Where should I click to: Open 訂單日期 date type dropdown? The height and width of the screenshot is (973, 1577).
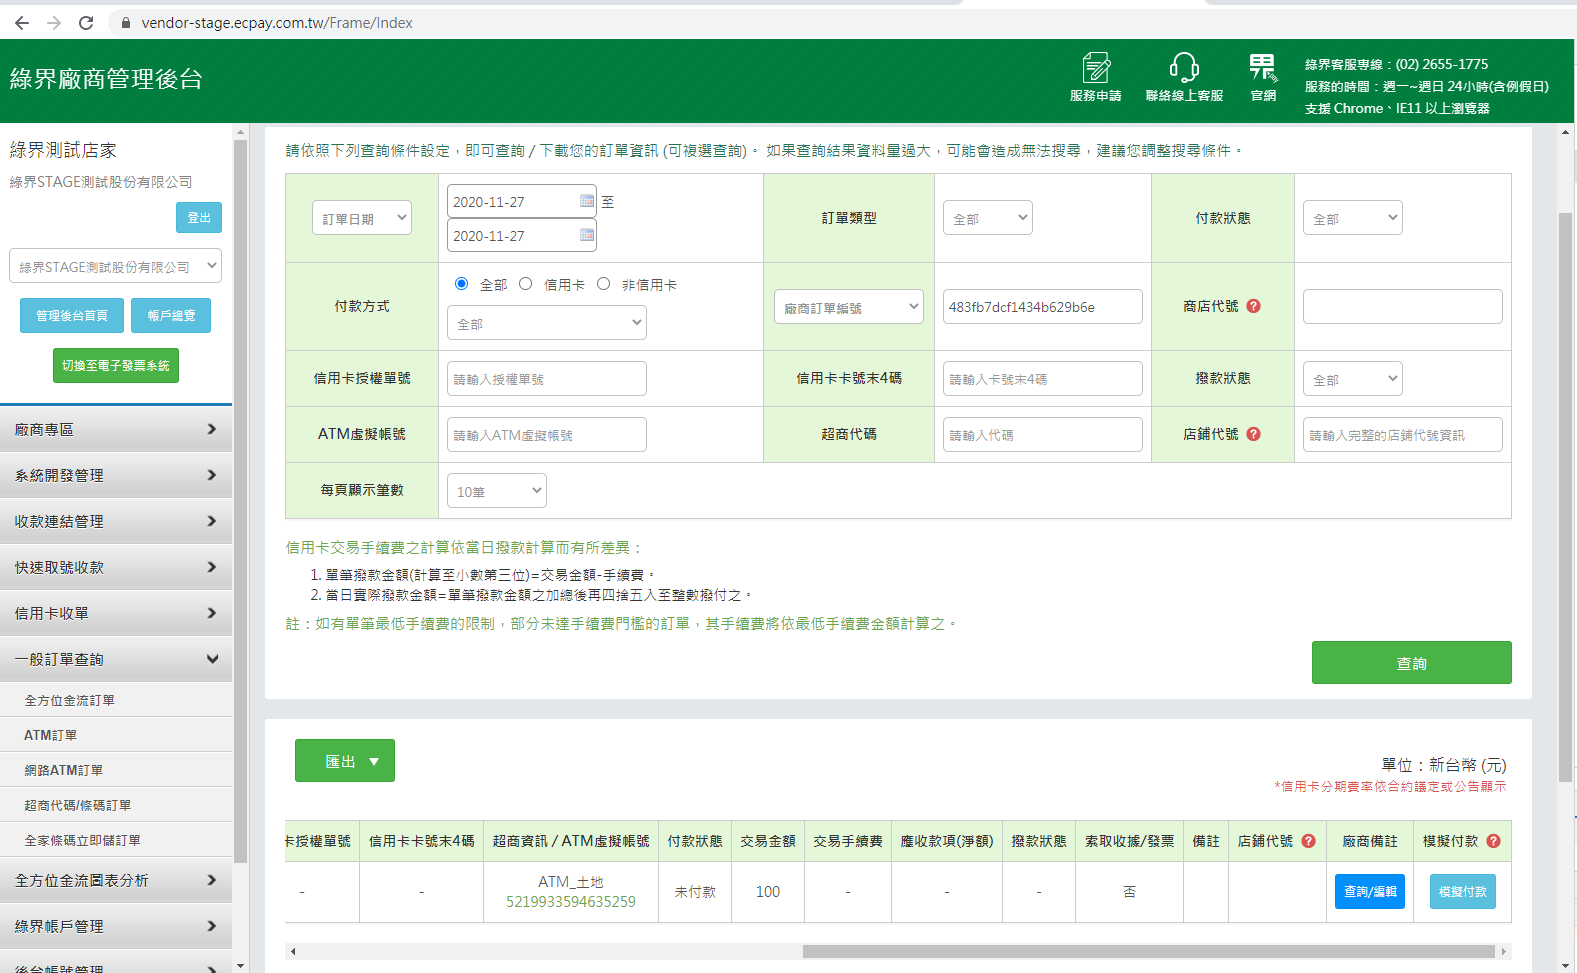(x=362, y=218)
